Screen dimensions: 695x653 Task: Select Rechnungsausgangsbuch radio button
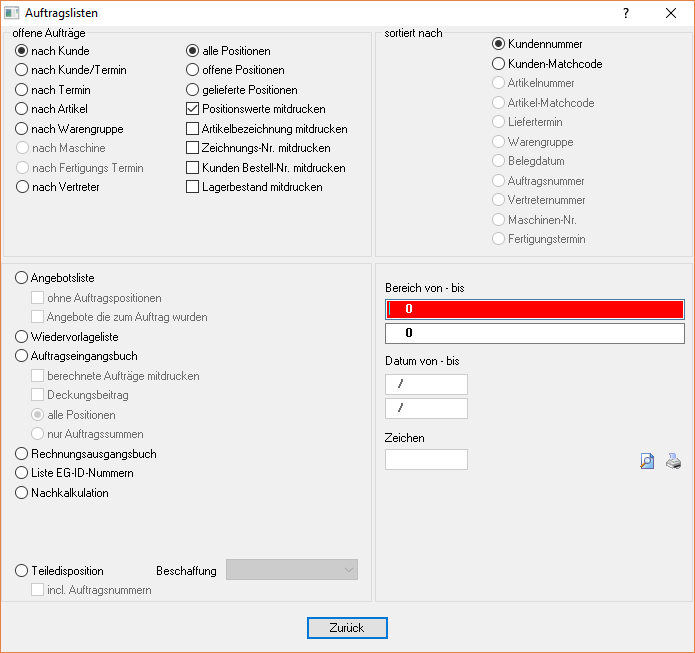22,454
